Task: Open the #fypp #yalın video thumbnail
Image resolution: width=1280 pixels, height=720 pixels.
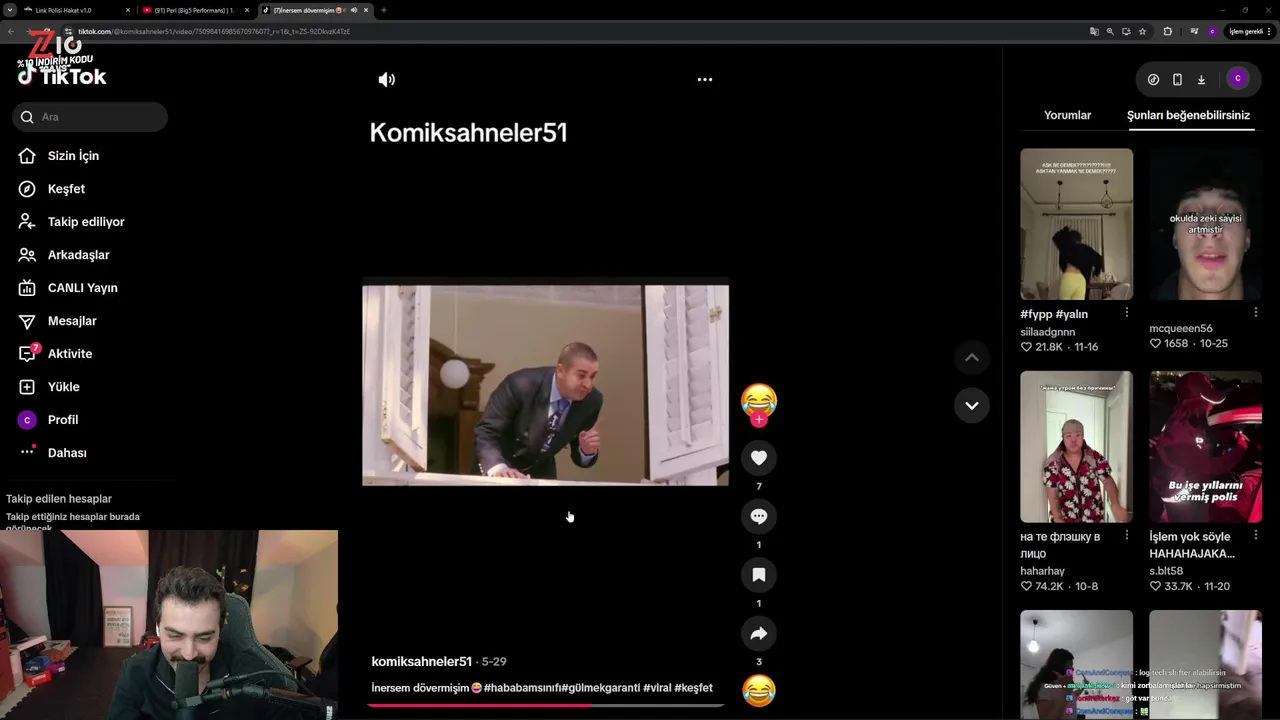Action: coord(1076,224)
